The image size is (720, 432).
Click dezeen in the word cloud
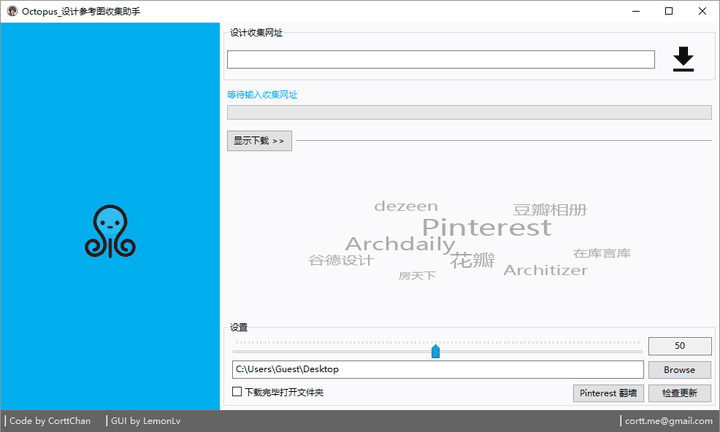point(406,206)
